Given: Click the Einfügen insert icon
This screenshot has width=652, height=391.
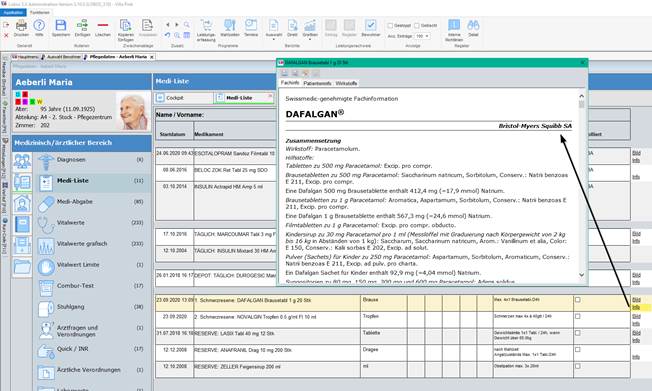Looking at the screenshot, I should [x=82, y=25].
